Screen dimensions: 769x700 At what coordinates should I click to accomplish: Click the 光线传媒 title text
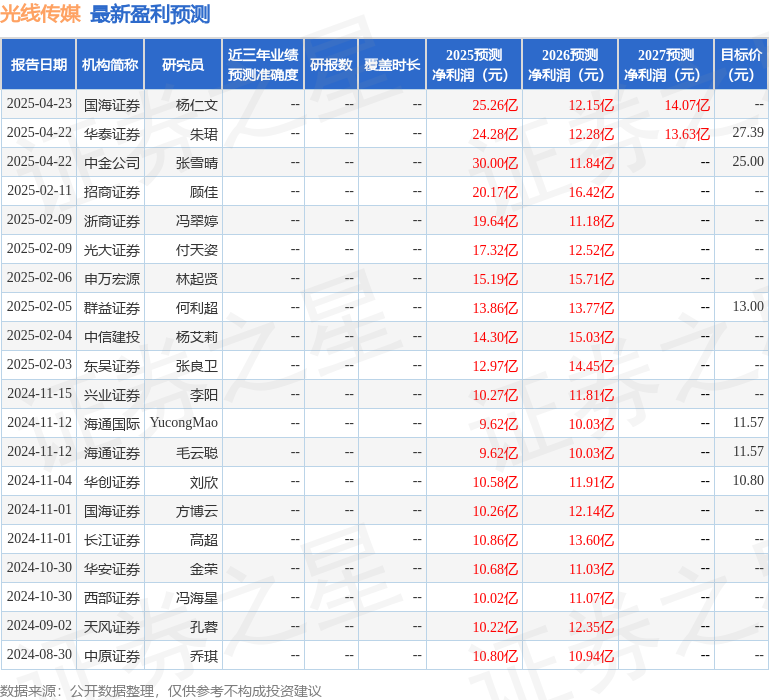click(x=40, y=14)
